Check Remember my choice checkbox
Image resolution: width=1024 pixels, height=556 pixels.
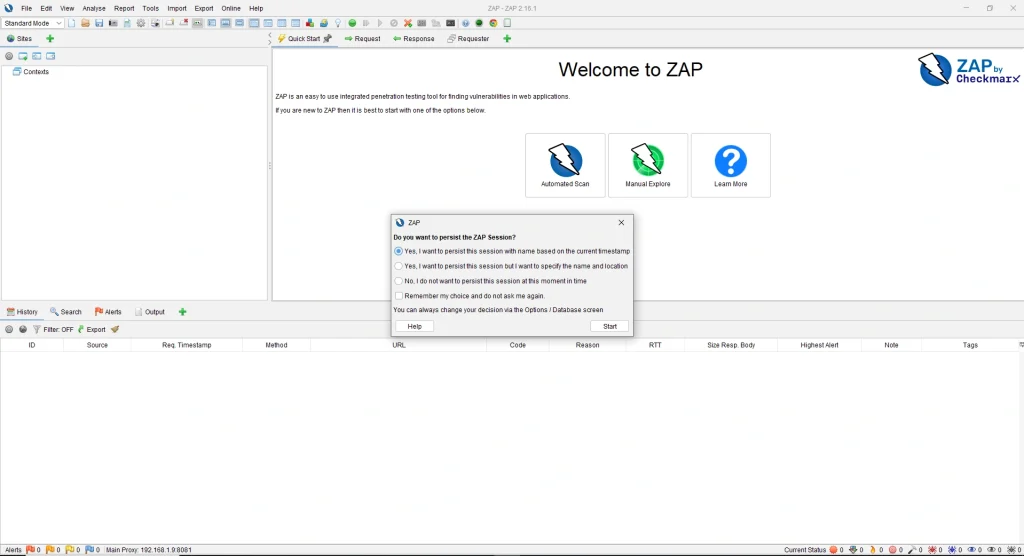click(399, 296)
